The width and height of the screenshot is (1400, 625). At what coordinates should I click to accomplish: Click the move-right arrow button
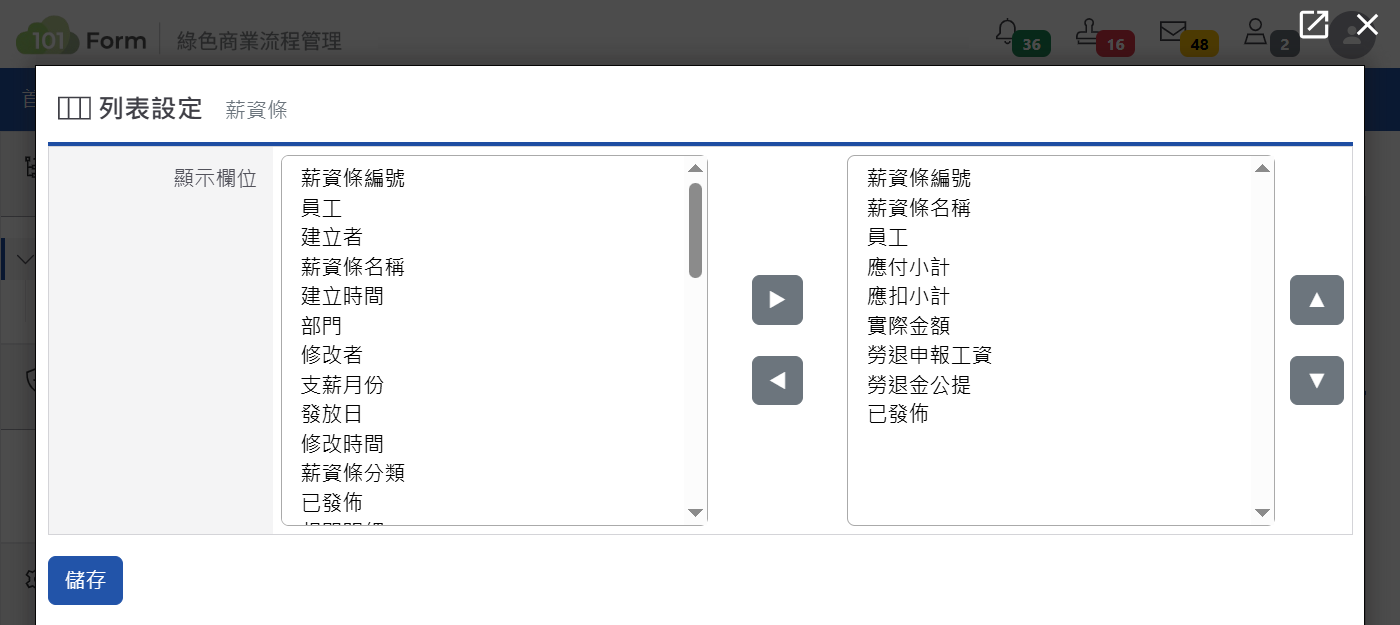(777, 300)
